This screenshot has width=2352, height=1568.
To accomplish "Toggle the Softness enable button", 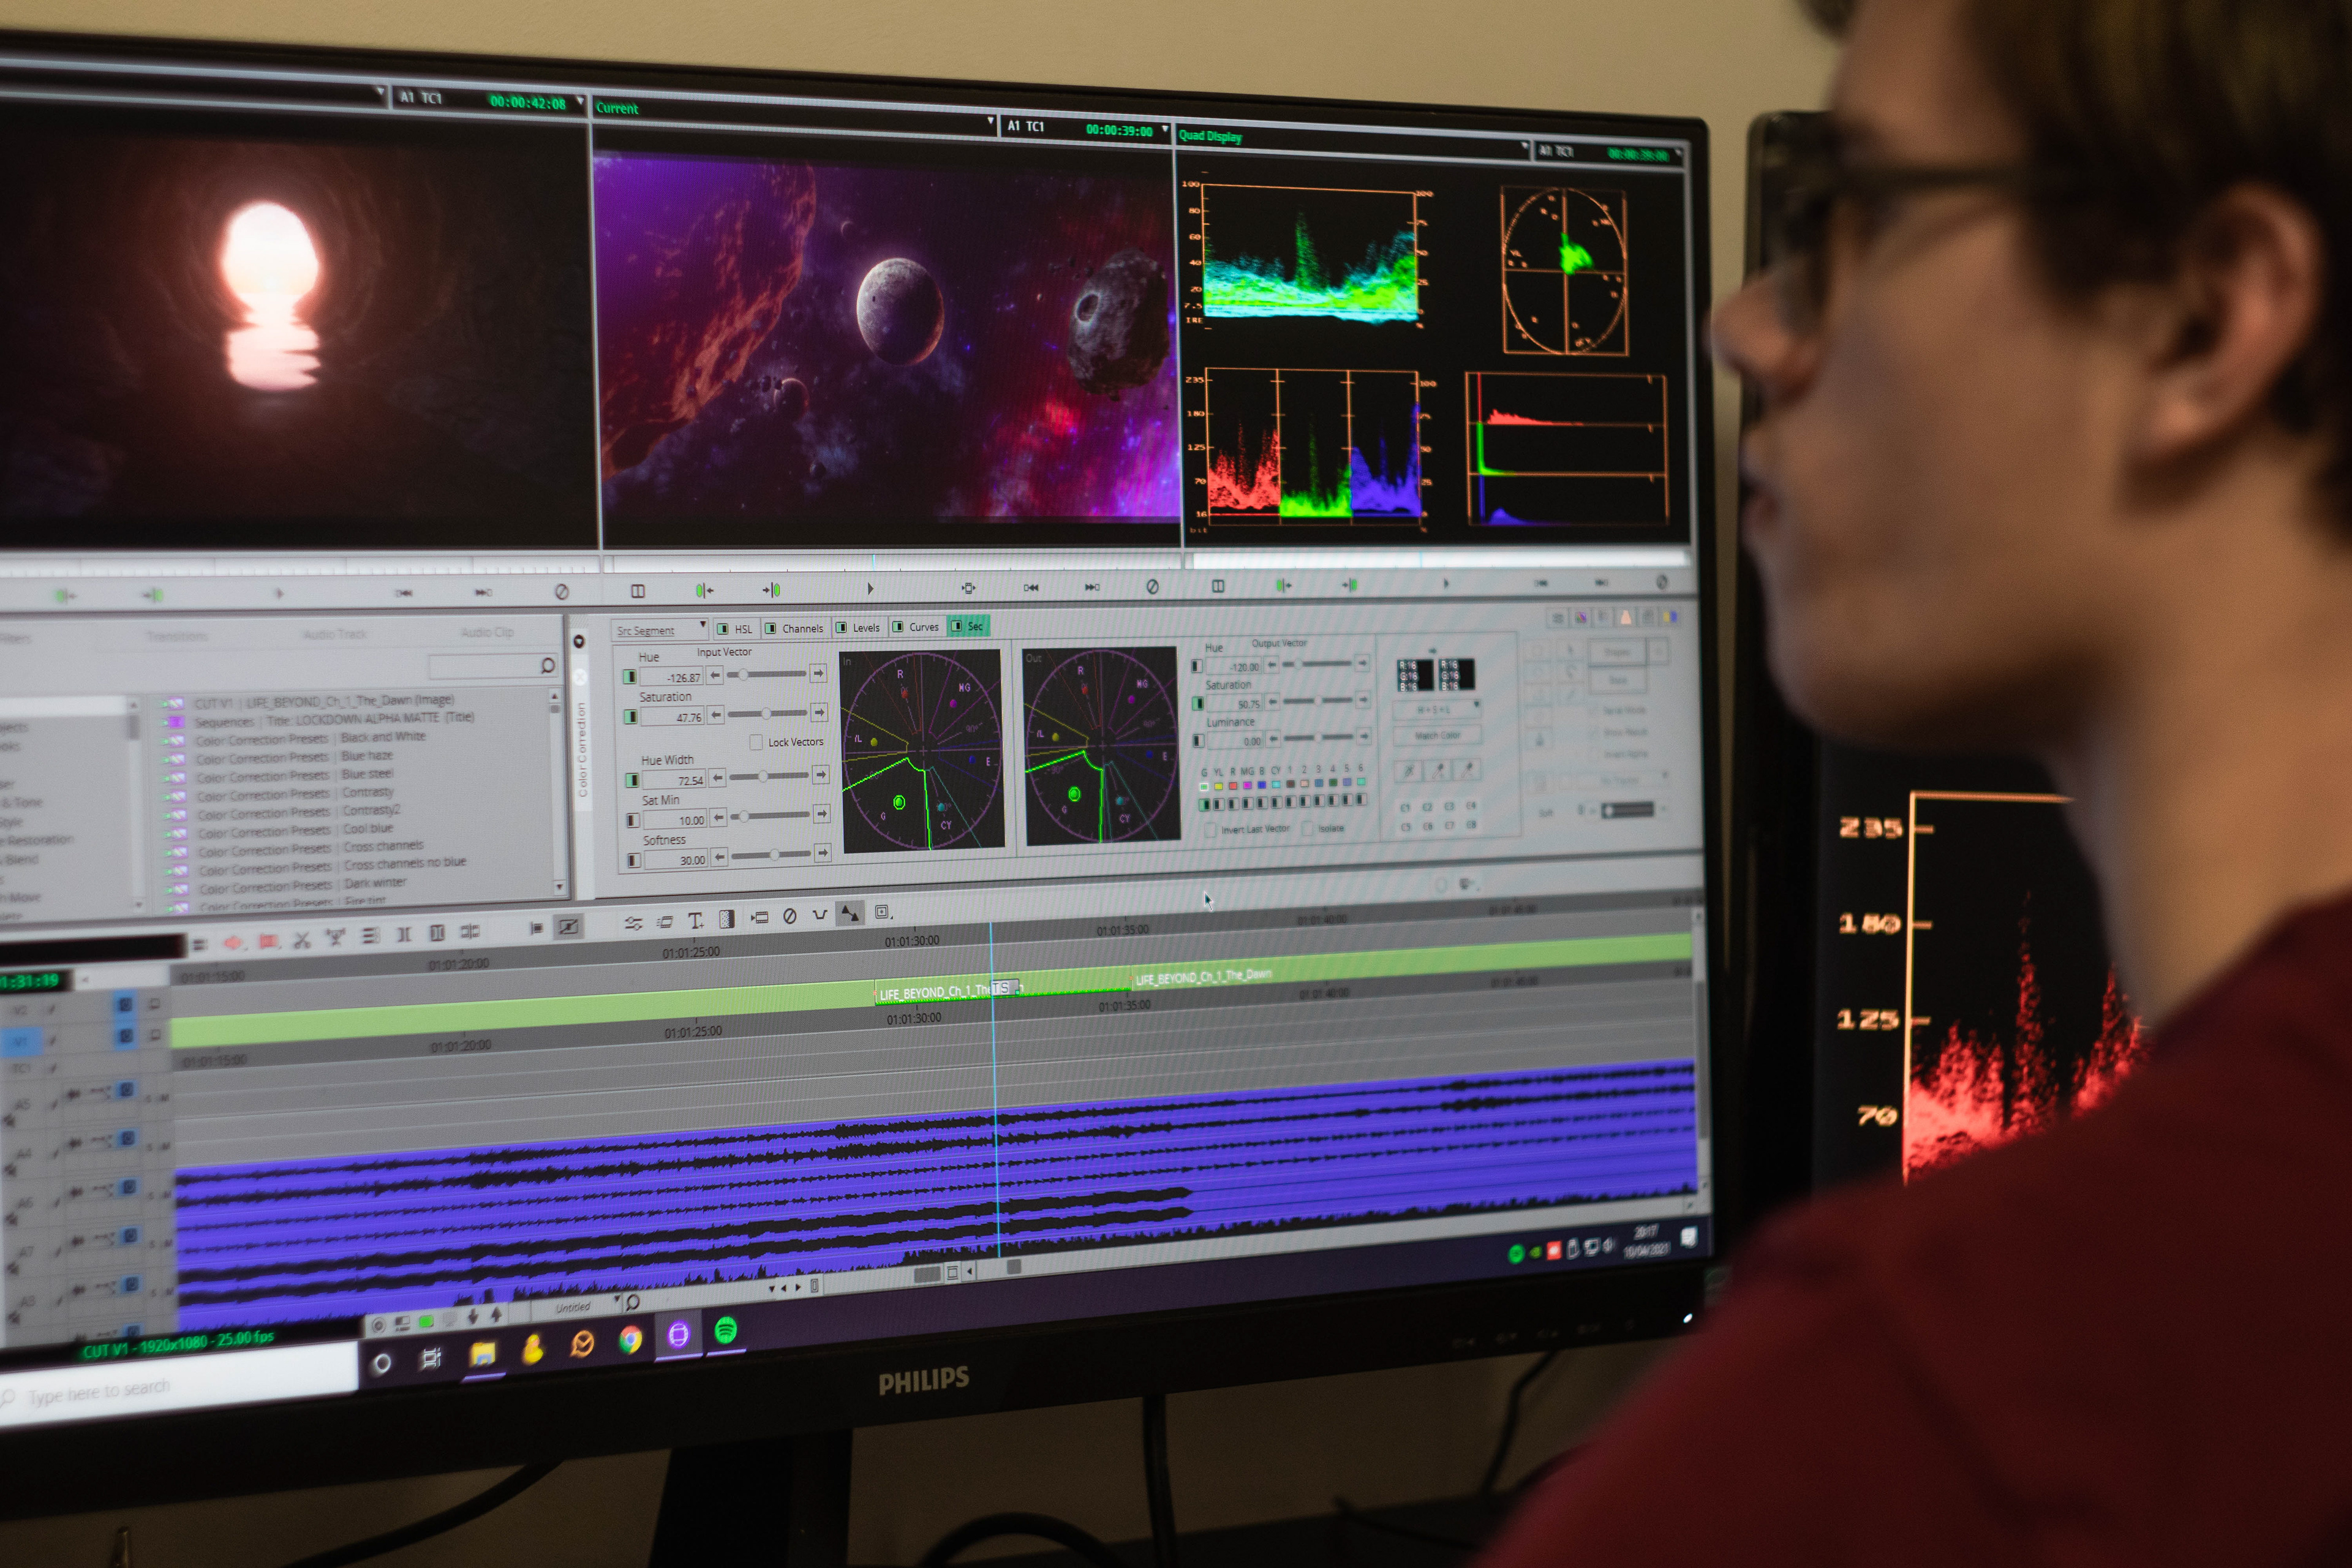I will tap(634, 860).
